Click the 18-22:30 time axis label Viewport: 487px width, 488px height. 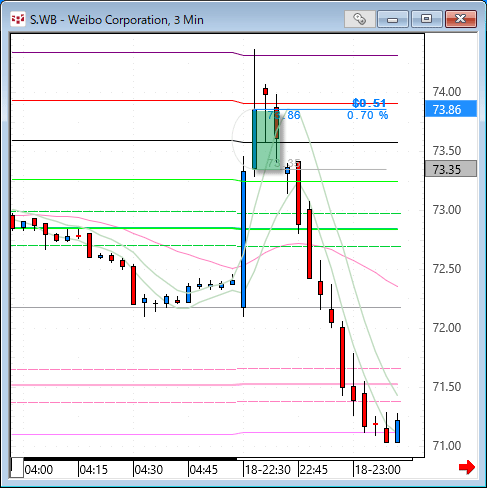[268, 470]
